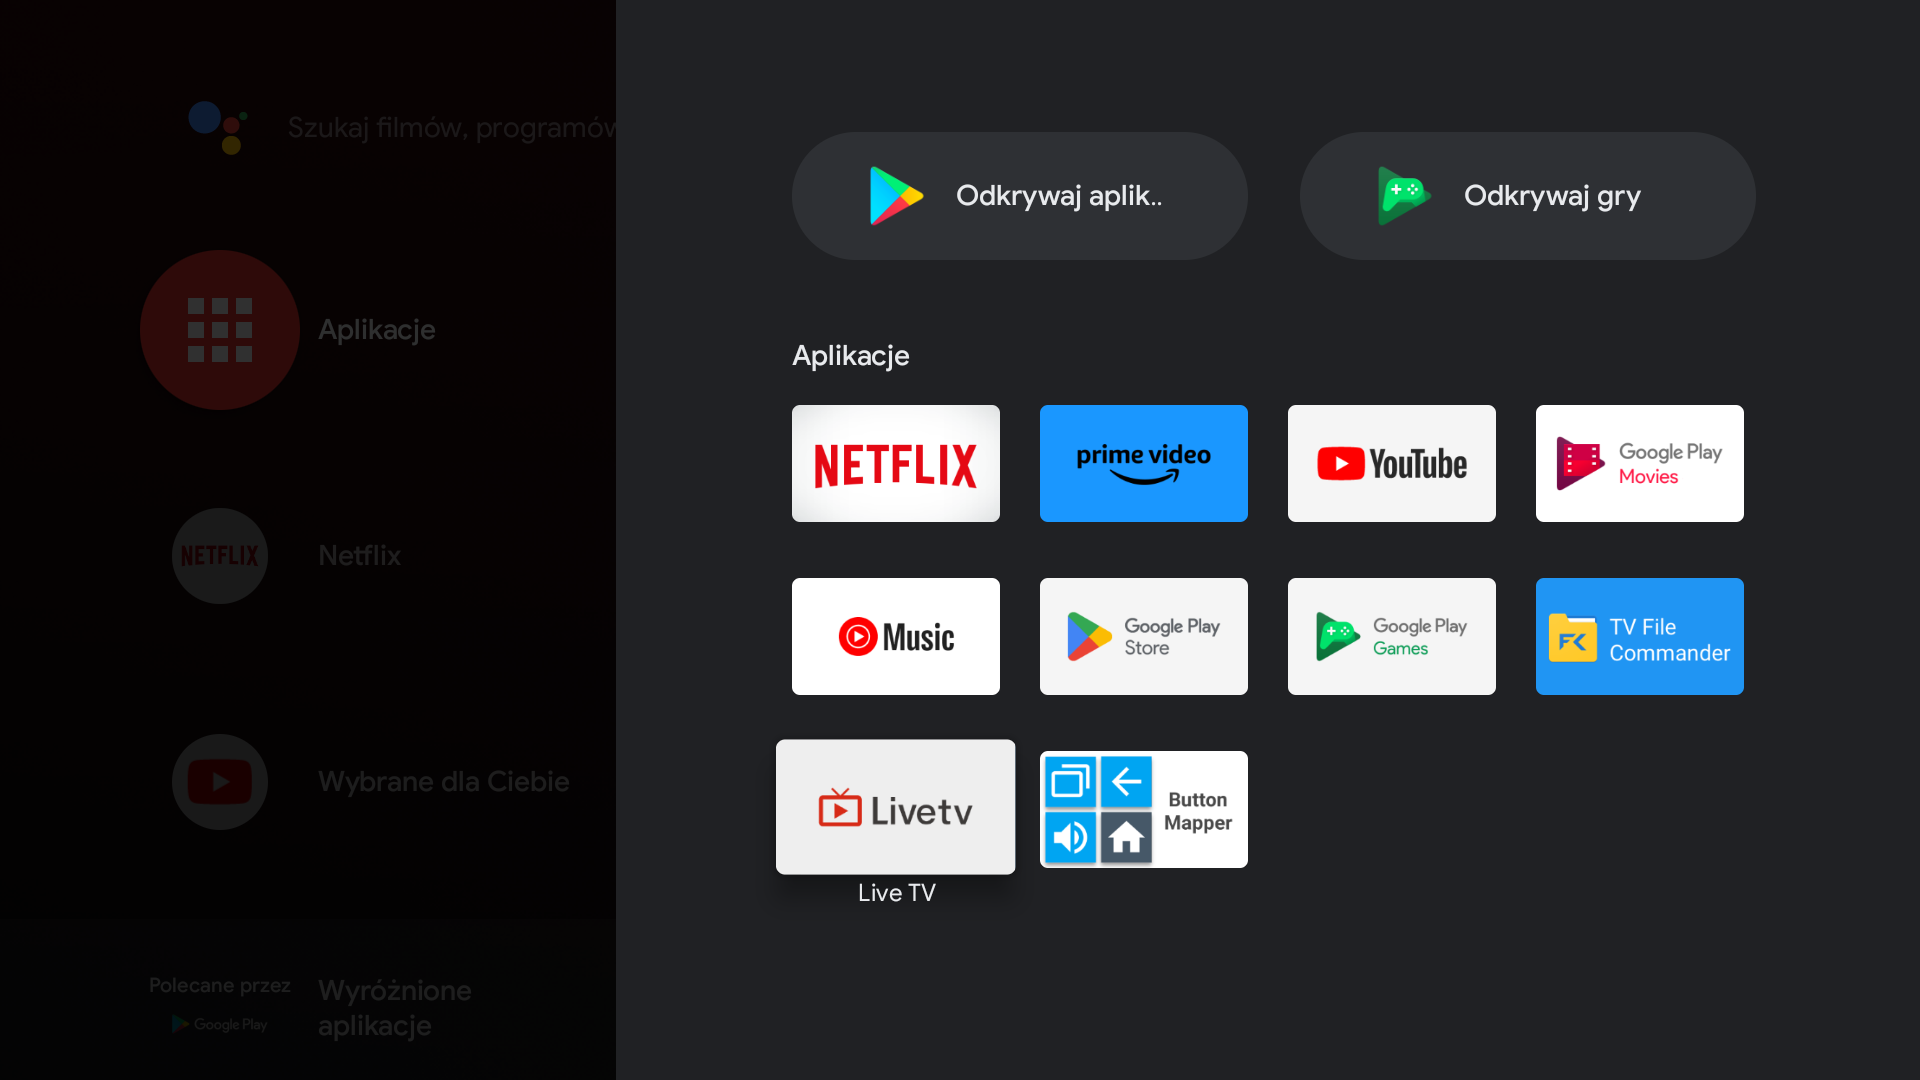Open Google Play Store tile
Viewport: 1920px width, 1080px height.
click(x=1143, y=636)
